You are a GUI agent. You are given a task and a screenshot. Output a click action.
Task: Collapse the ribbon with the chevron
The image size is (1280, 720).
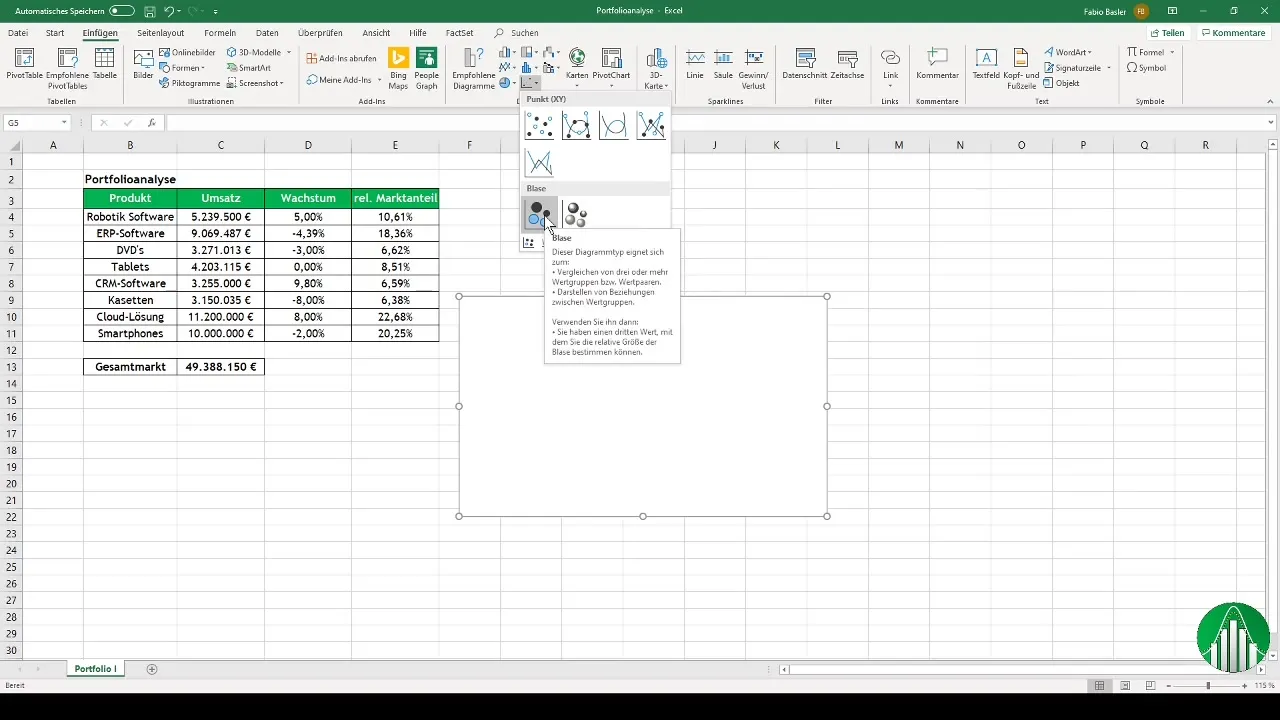(1271, 101)
